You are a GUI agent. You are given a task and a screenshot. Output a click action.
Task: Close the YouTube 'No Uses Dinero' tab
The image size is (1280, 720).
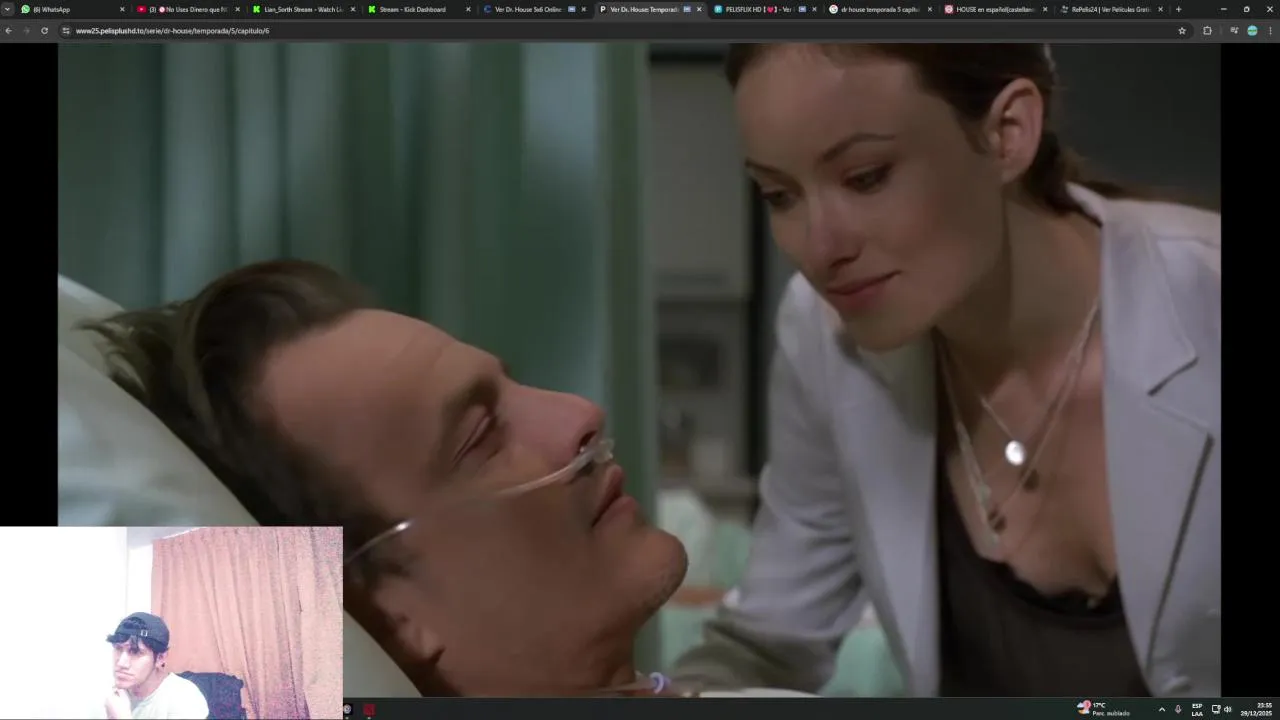coord(237,9)
